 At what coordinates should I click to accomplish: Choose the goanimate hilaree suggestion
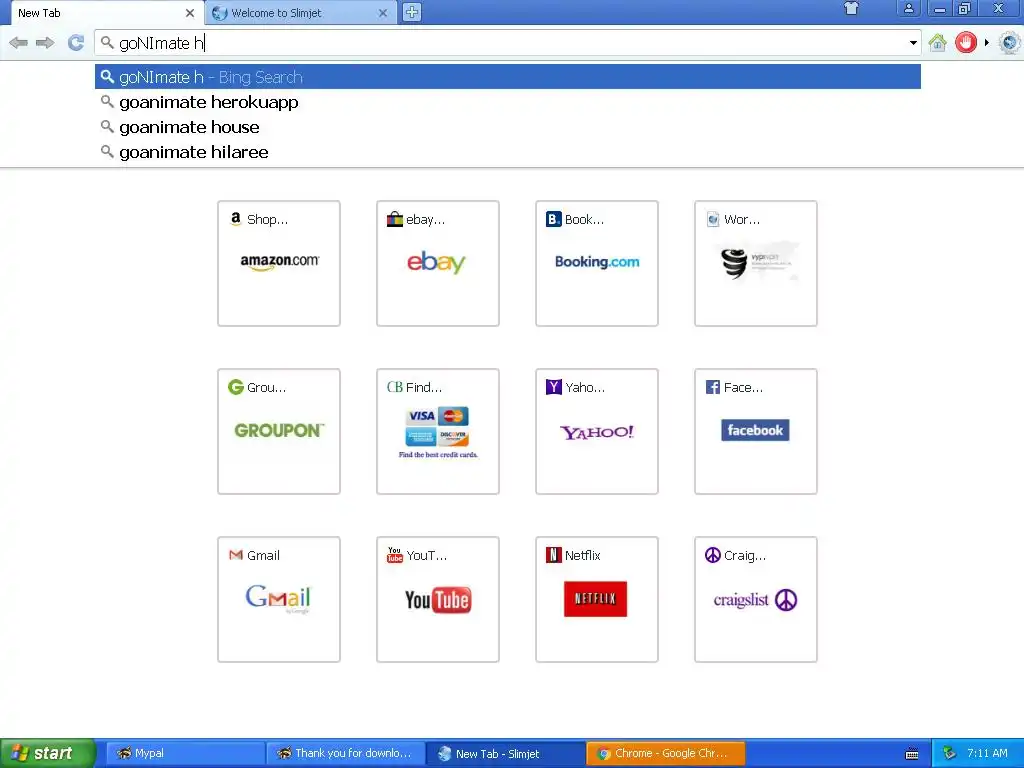(x=508, y=152)
